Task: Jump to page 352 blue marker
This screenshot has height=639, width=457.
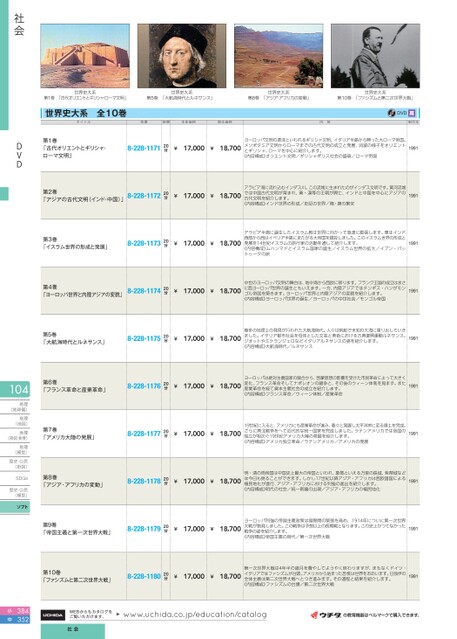Action: [x=15, y=619]
